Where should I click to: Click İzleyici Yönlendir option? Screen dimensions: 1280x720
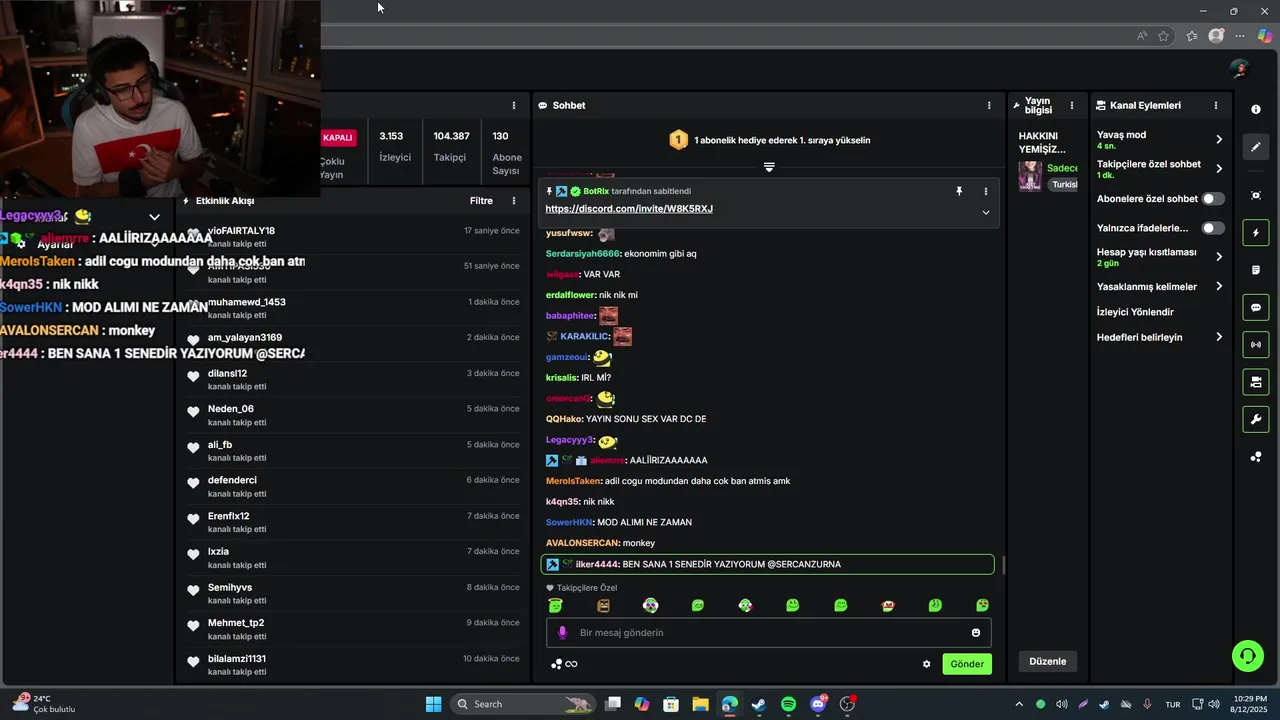click(1135, 312)
